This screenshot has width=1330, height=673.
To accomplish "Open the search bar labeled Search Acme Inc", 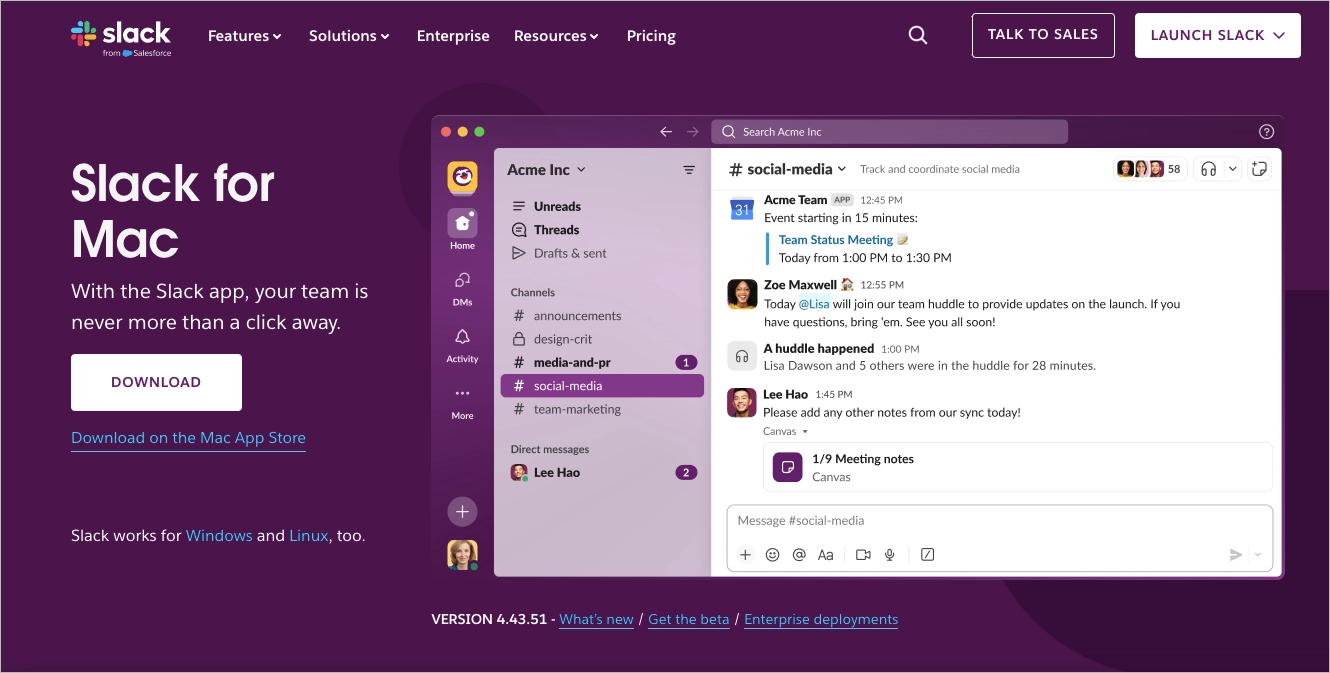I will [890, 131].
